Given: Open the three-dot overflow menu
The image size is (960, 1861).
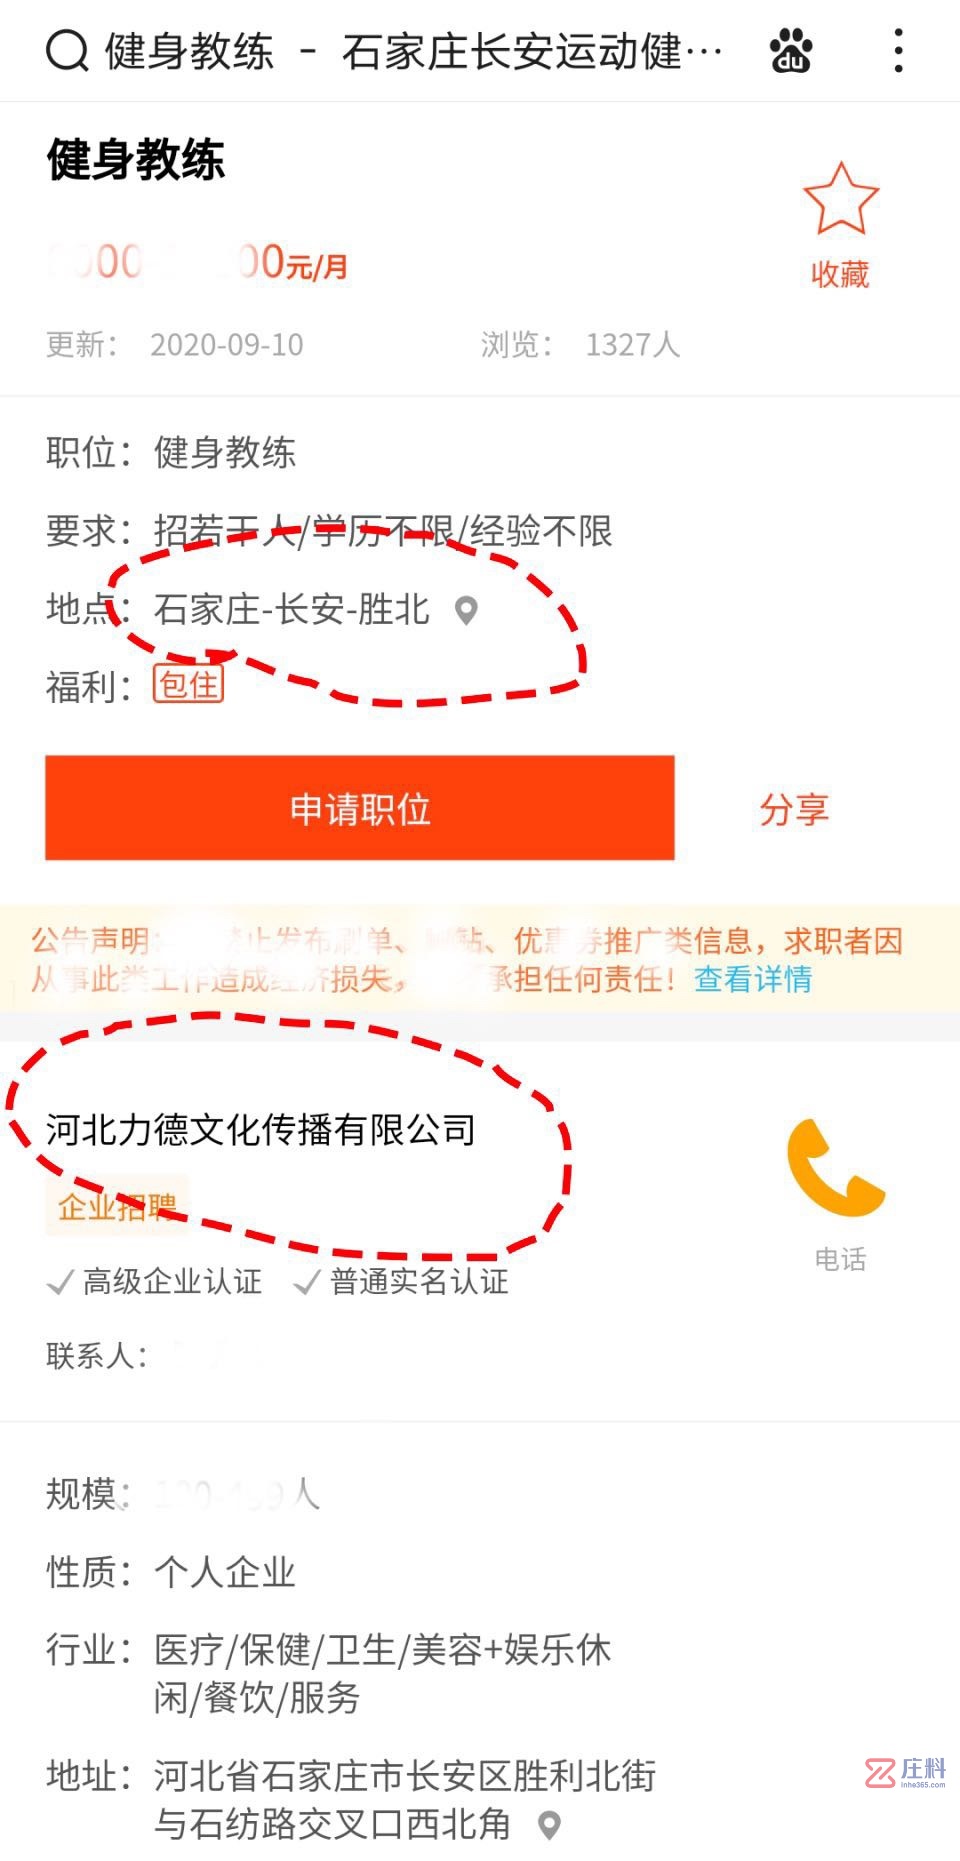Looking at the screenshot, I should click(898, 51).
